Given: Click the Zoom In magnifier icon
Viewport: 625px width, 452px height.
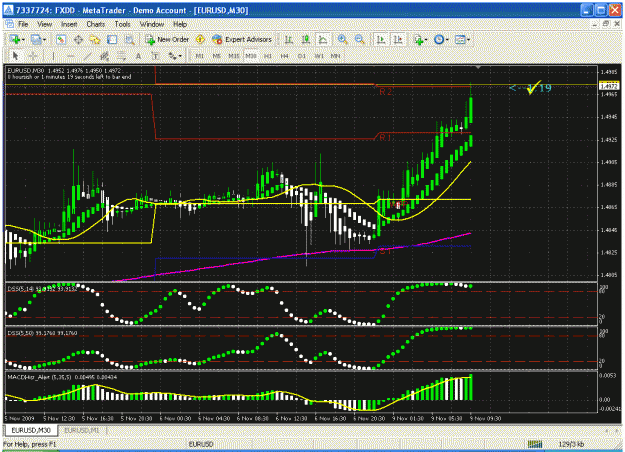Looking at the screenshot, I should click(x=342, y=39).
